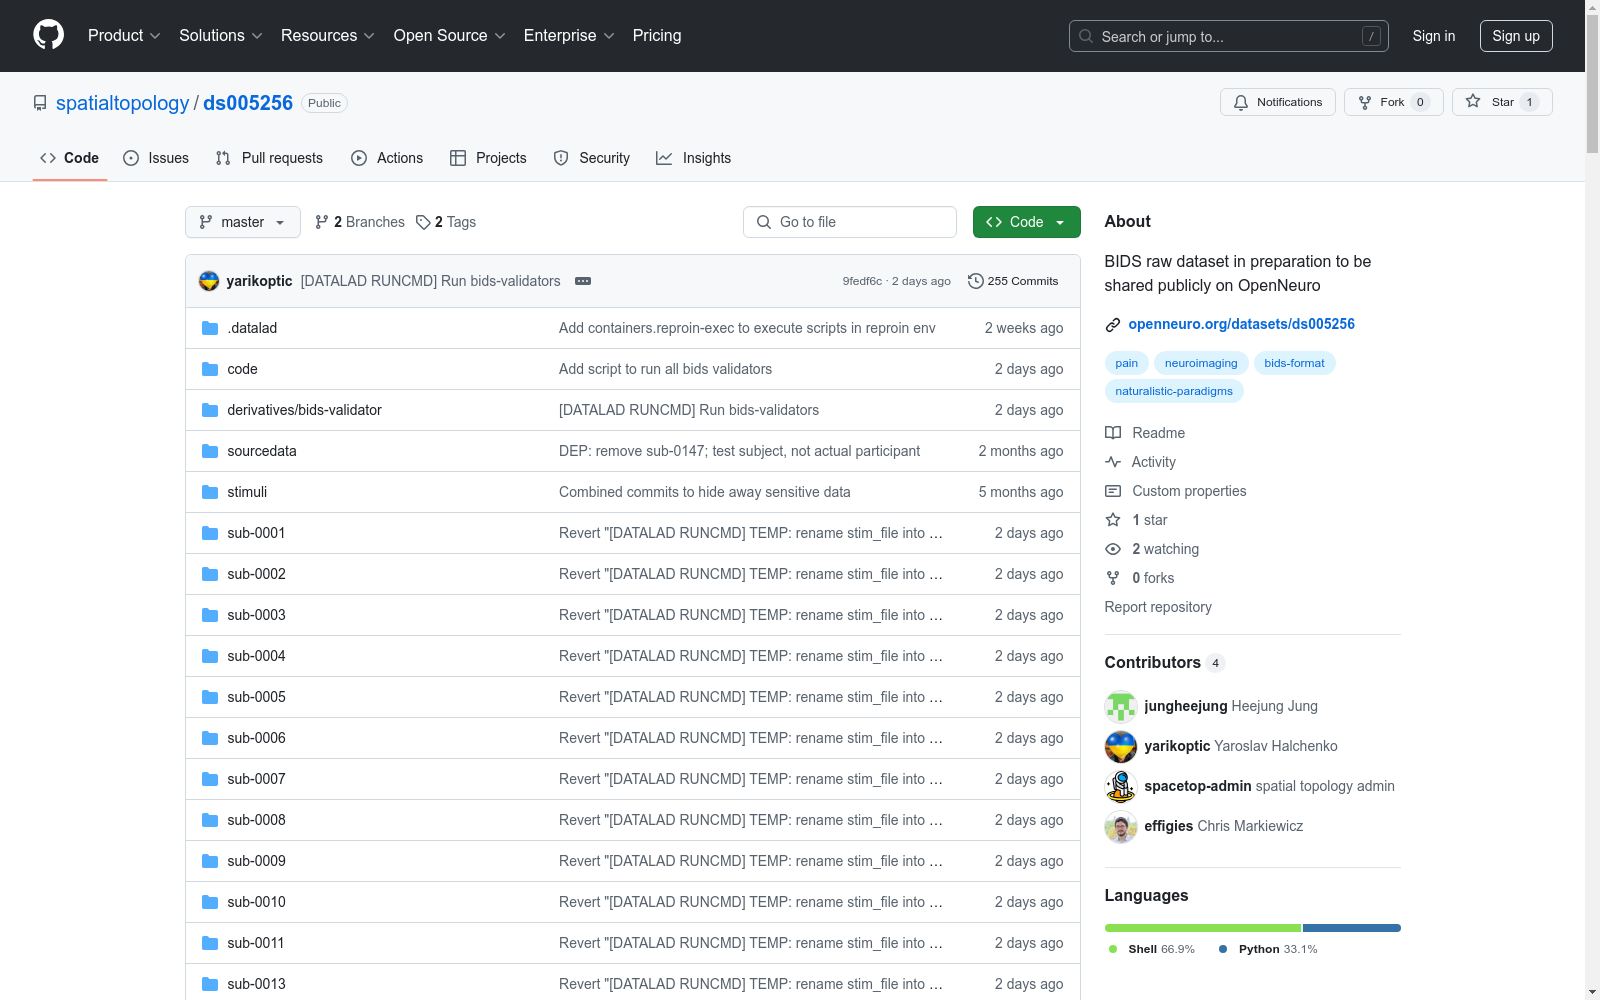Go to the Security tab
Viewport: 1600px width, 1000px height.
tap(591, 158)
